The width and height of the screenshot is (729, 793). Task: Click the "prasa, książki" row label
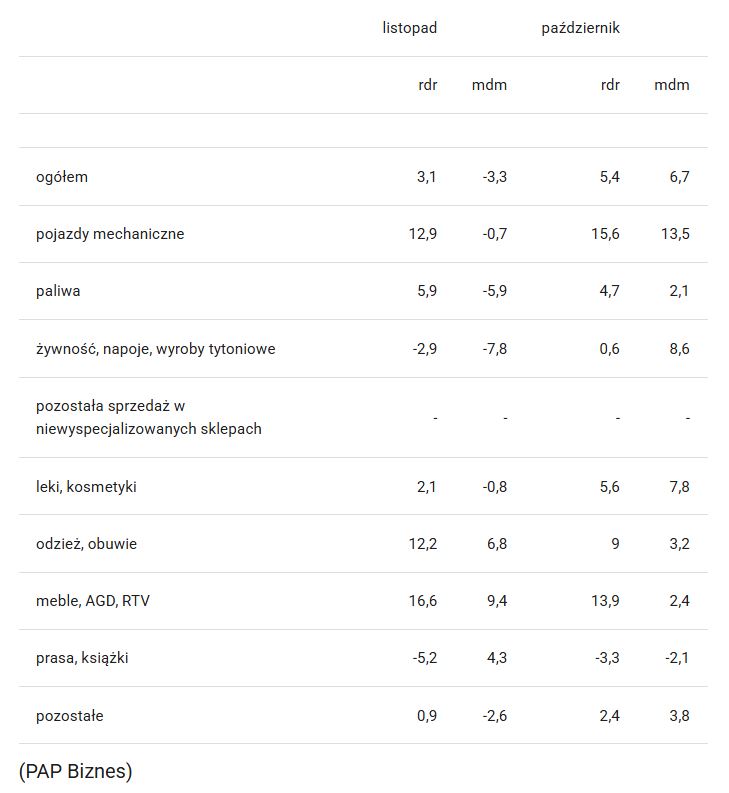point(82,658)
